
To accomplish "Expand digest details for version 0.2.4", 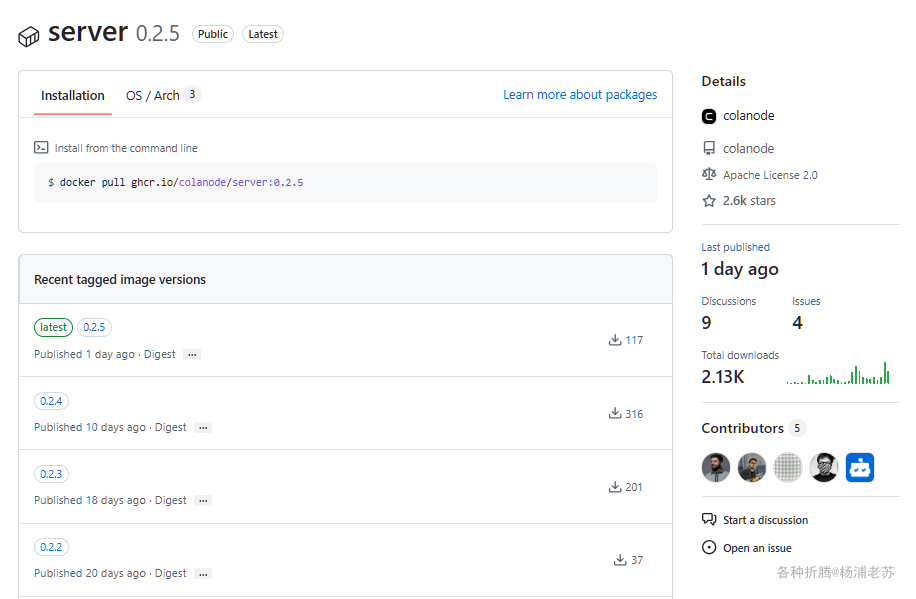I will tap(203, 427).
